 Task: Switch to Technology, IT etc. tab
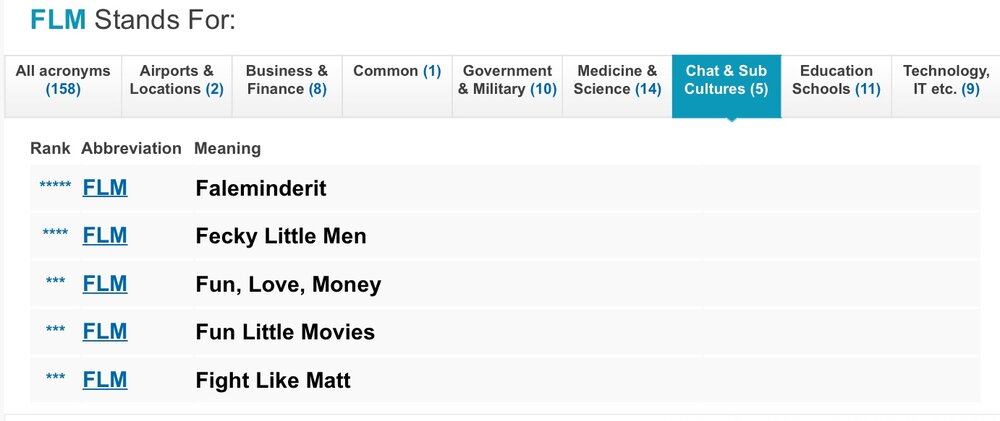[946, 86]
